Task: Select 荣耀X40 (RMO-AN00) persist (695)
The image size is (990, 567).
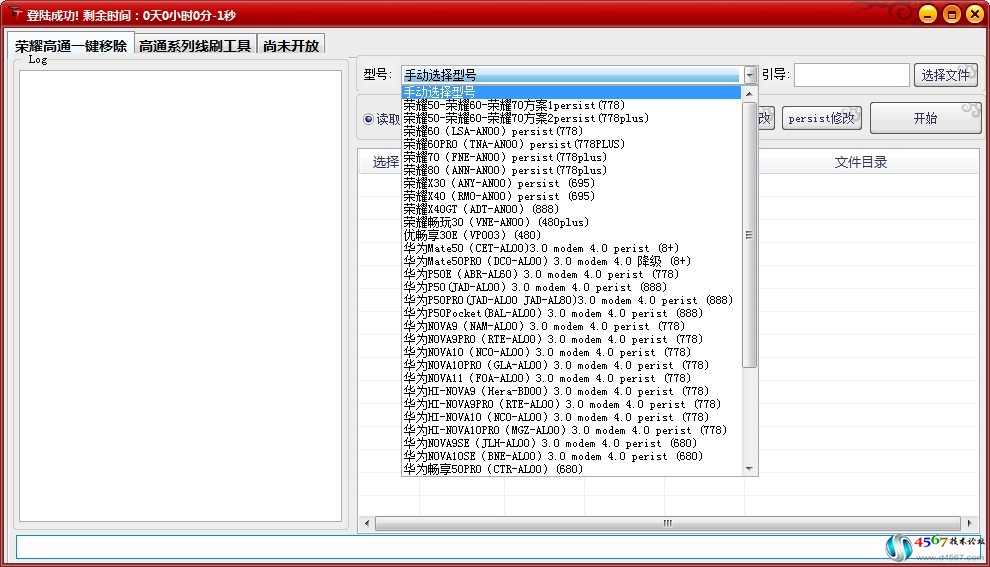Action: pyautogui.click(x=571, y=196)
